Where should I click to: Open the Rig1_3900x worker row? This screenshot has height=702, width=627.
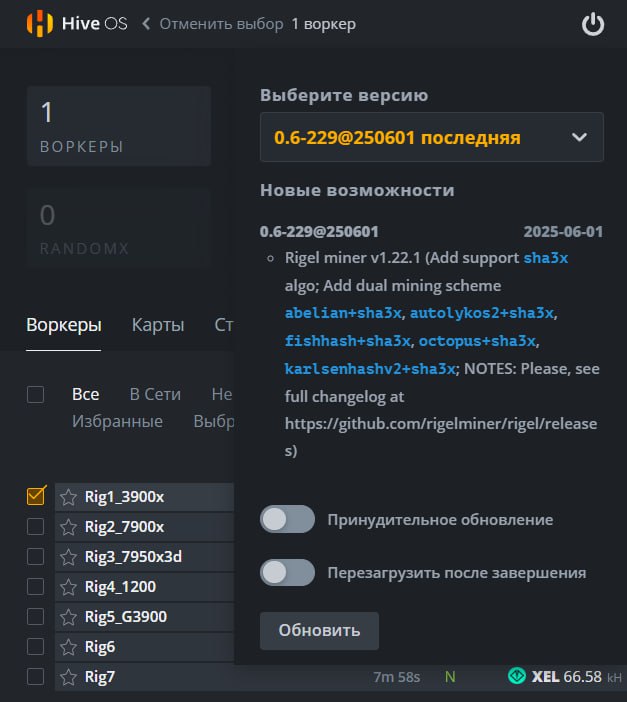pos(144,497)
